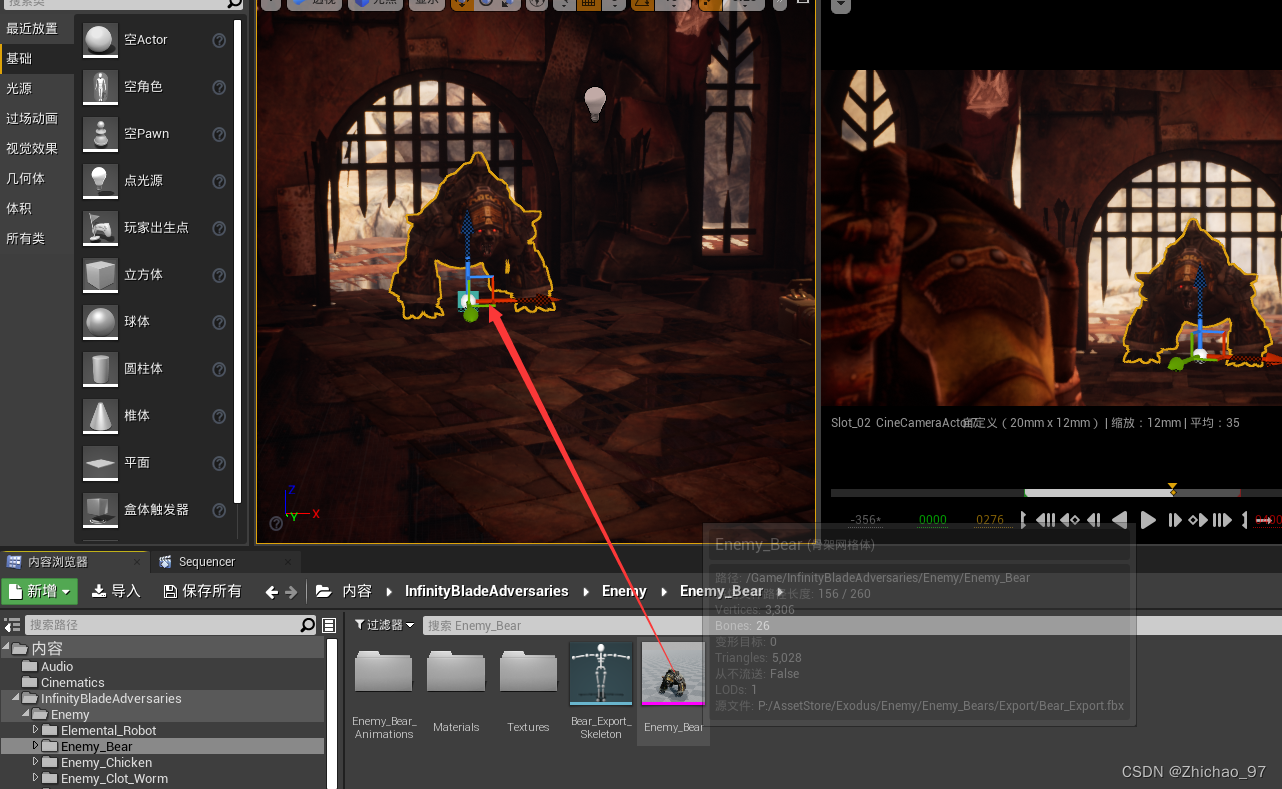Expand the Elemental_Robot folder node
Image resolution: width=1282 pixels, height=789 pixels.
36,730
